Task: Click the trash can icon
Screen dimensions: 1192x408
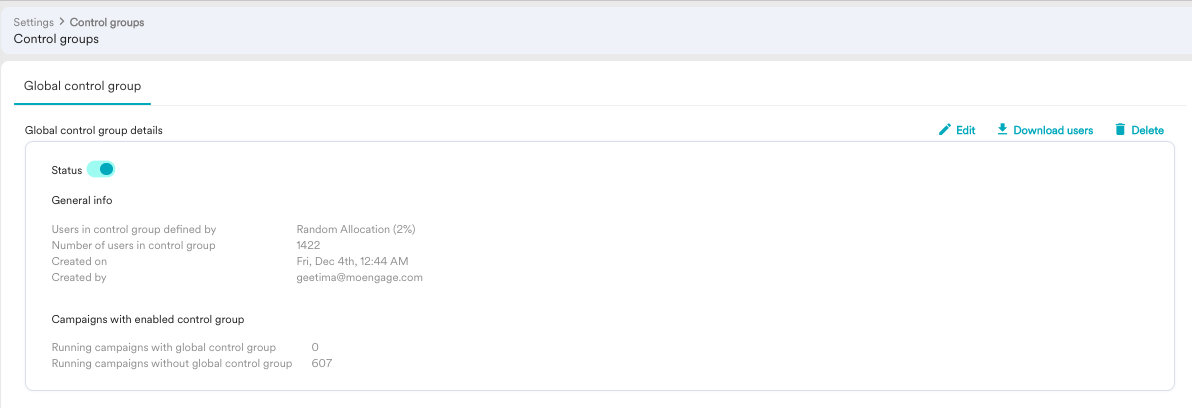Action: click(x=1120, y=129)
